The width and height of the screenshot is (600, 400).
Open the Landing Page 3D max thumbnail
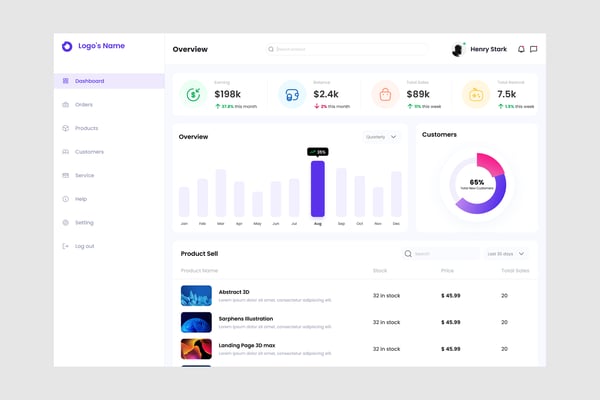[196, 349]
